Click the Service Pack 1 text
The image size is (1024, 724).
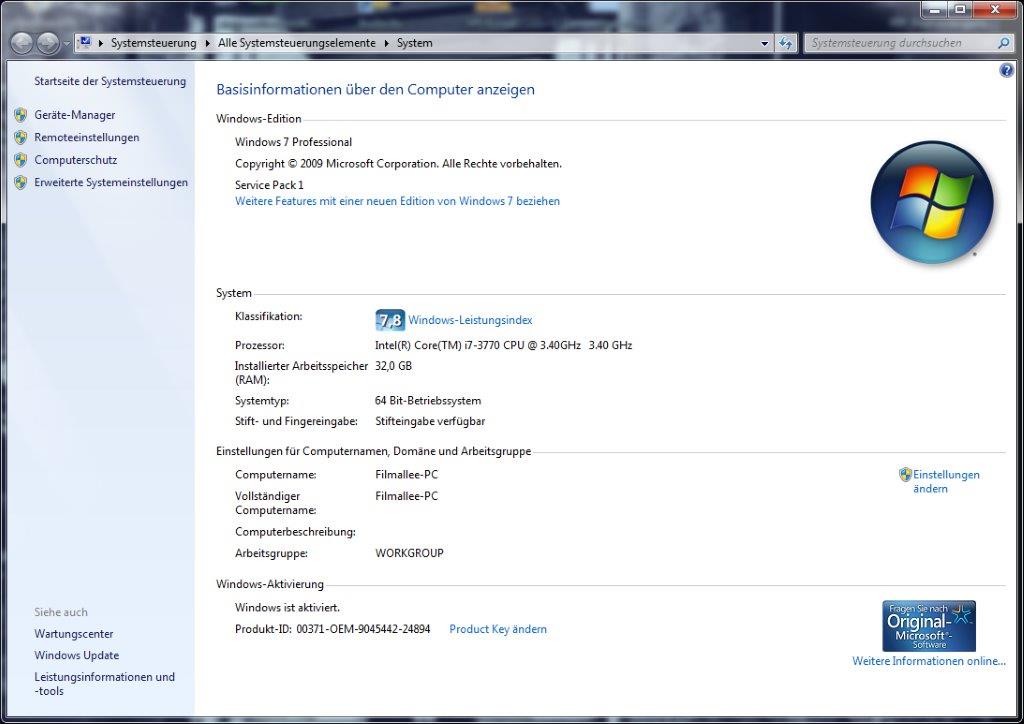point(269,185)
